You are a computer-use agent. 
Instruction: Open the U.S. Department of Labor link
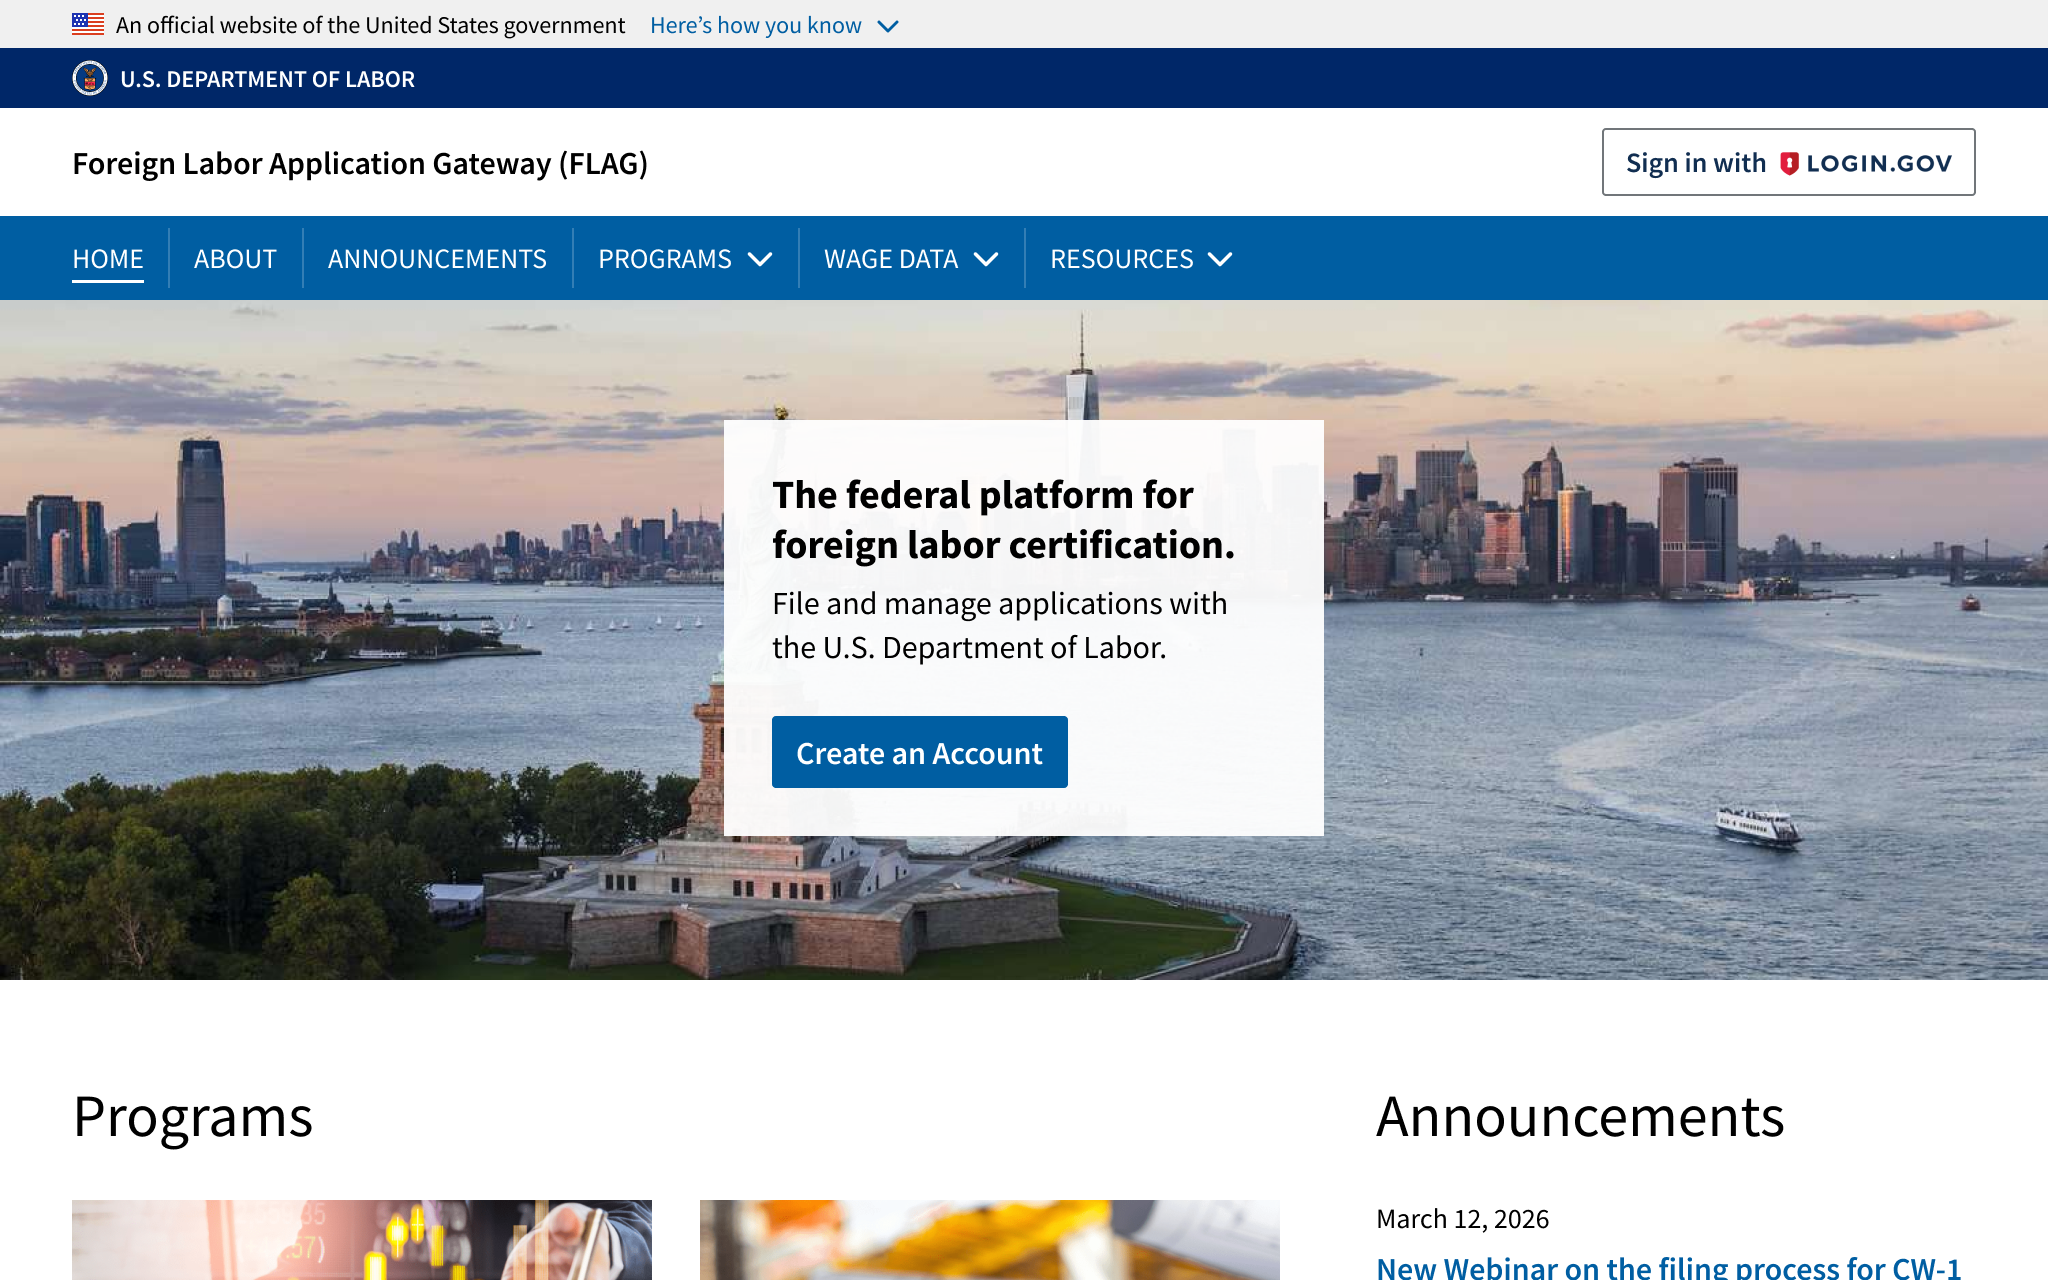click(x=267, y=79)
